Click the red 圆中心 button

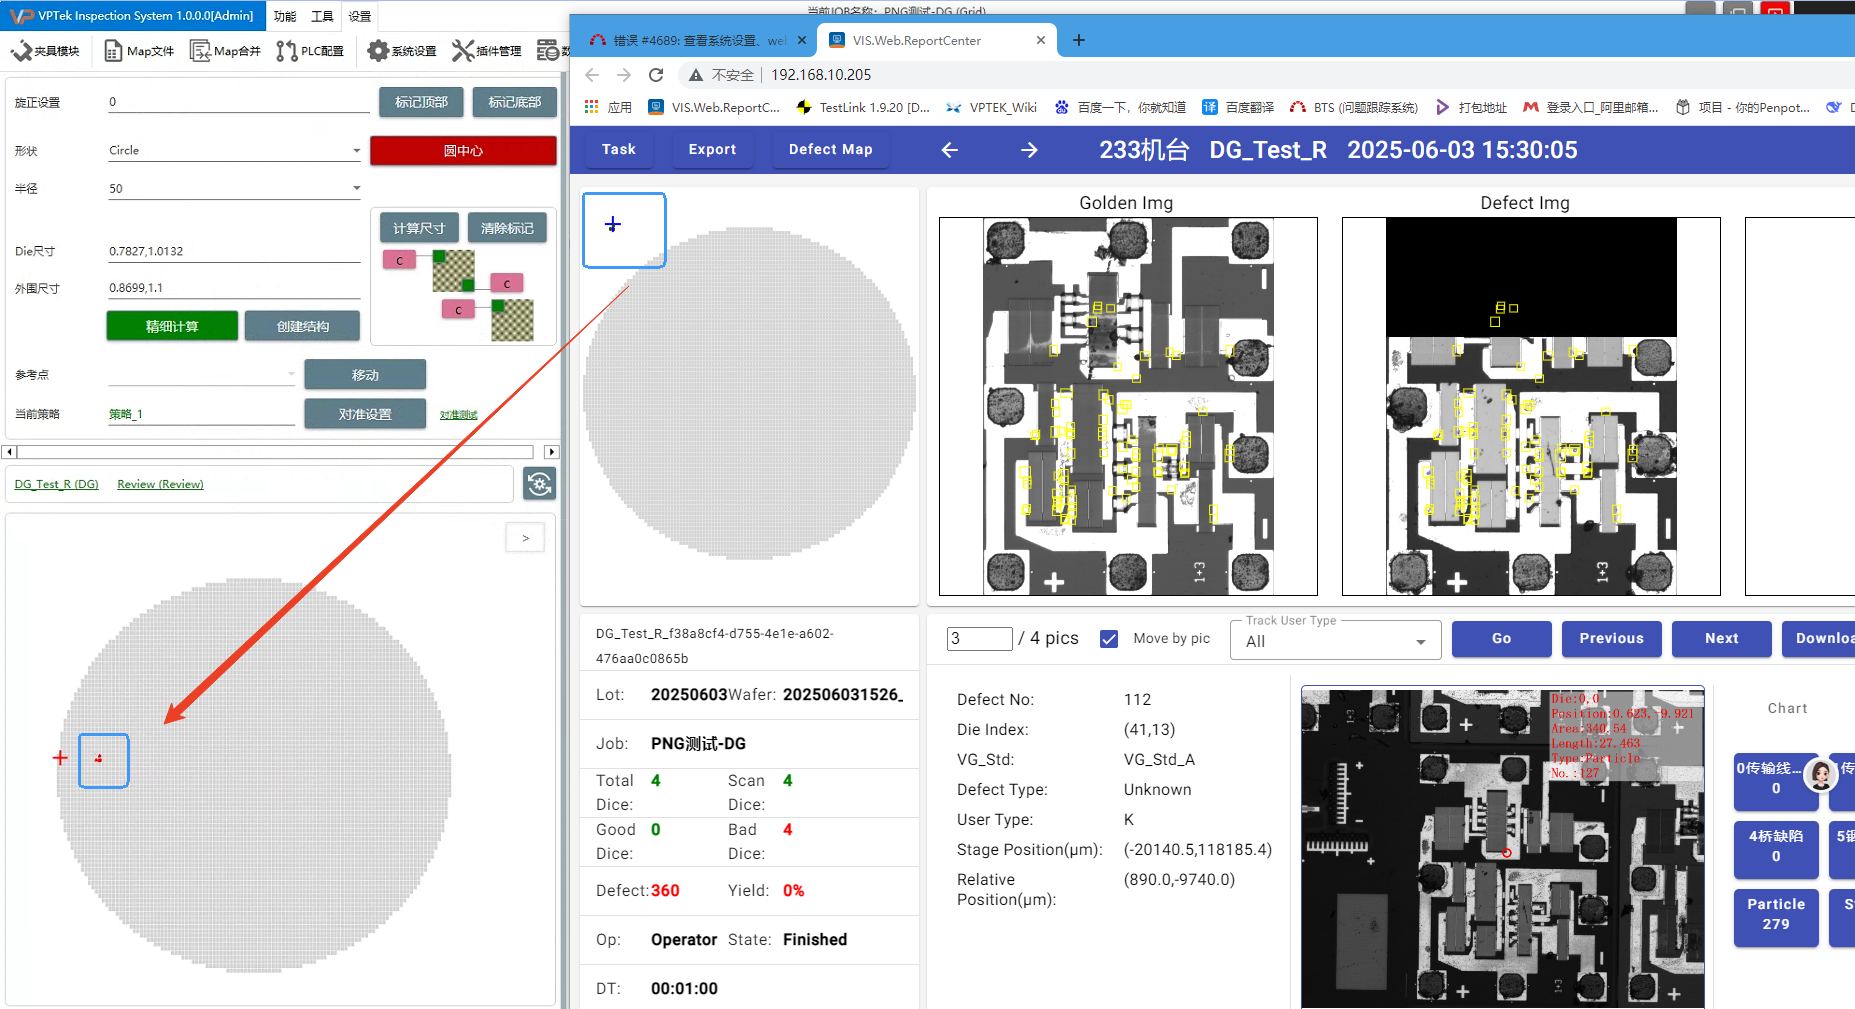[x=463, y=151]
